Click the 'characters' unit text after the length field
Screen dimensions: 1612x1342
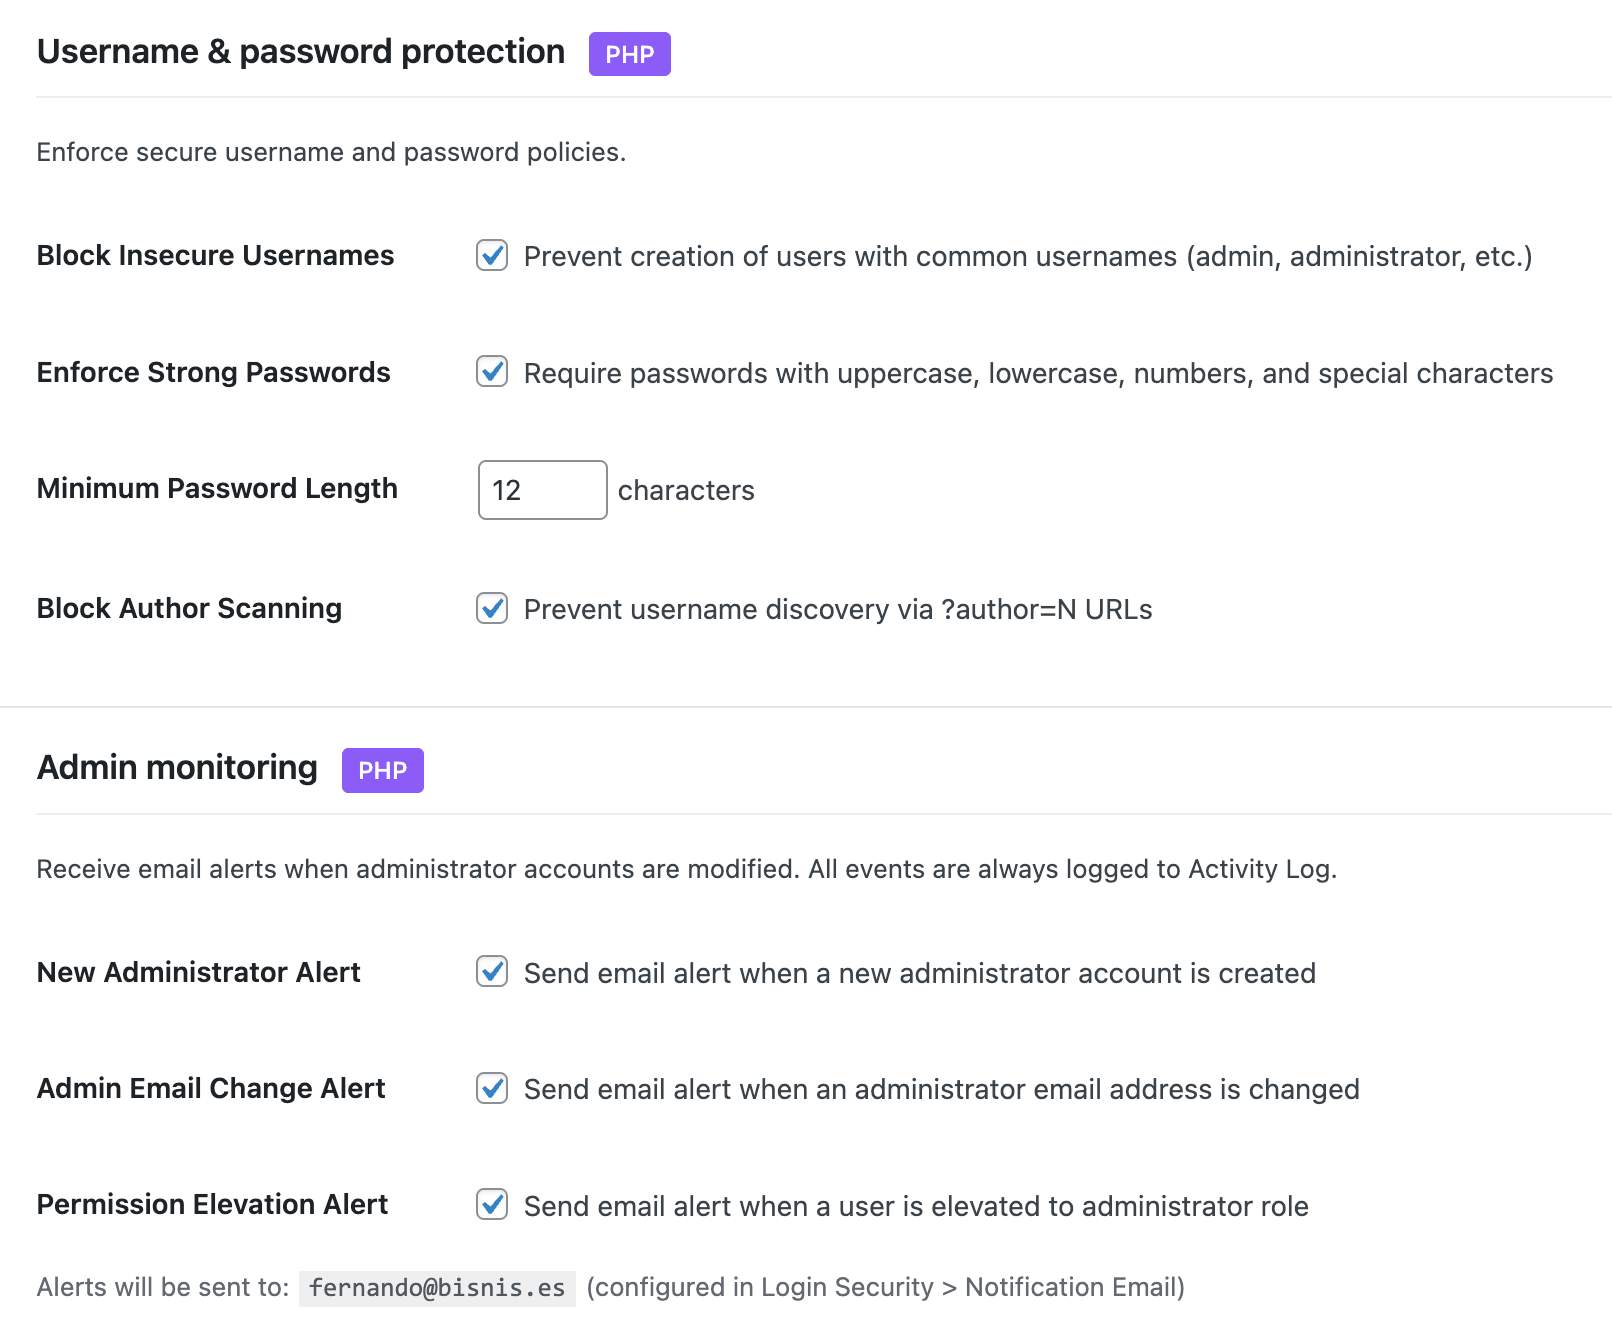click(686, 491)
